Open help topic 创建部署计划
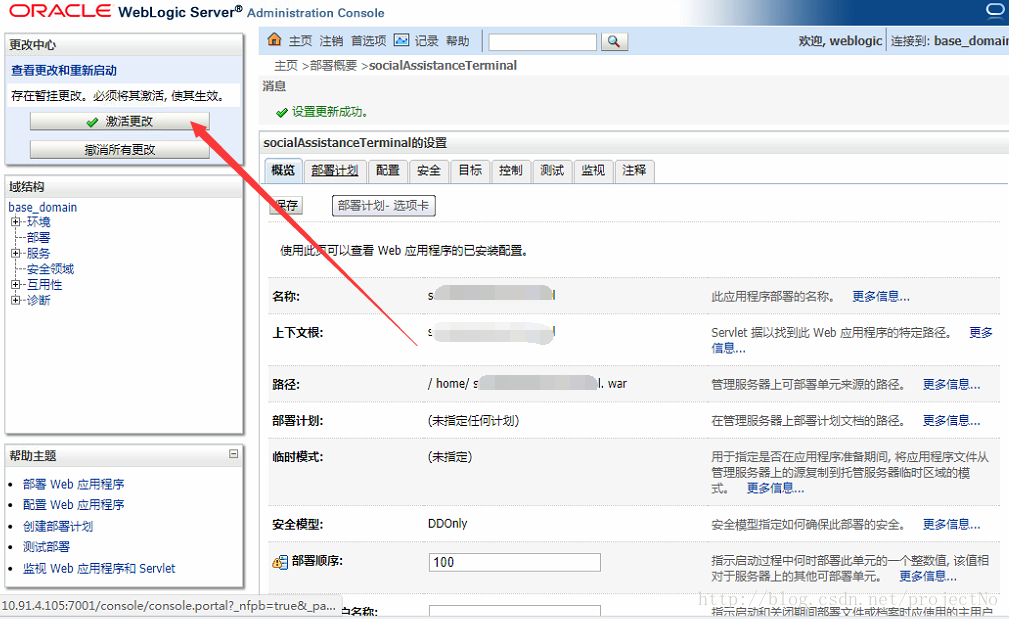Viewport: 1009px width, 619px height. click(58, 526)
